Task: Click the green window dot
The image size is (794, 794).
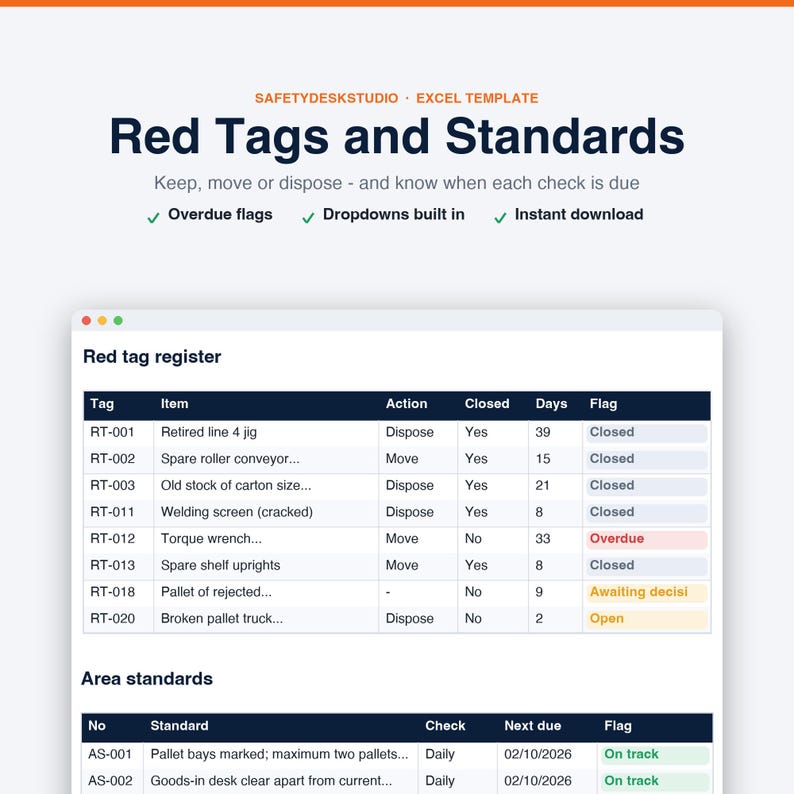Action: (x=118, y=321)
